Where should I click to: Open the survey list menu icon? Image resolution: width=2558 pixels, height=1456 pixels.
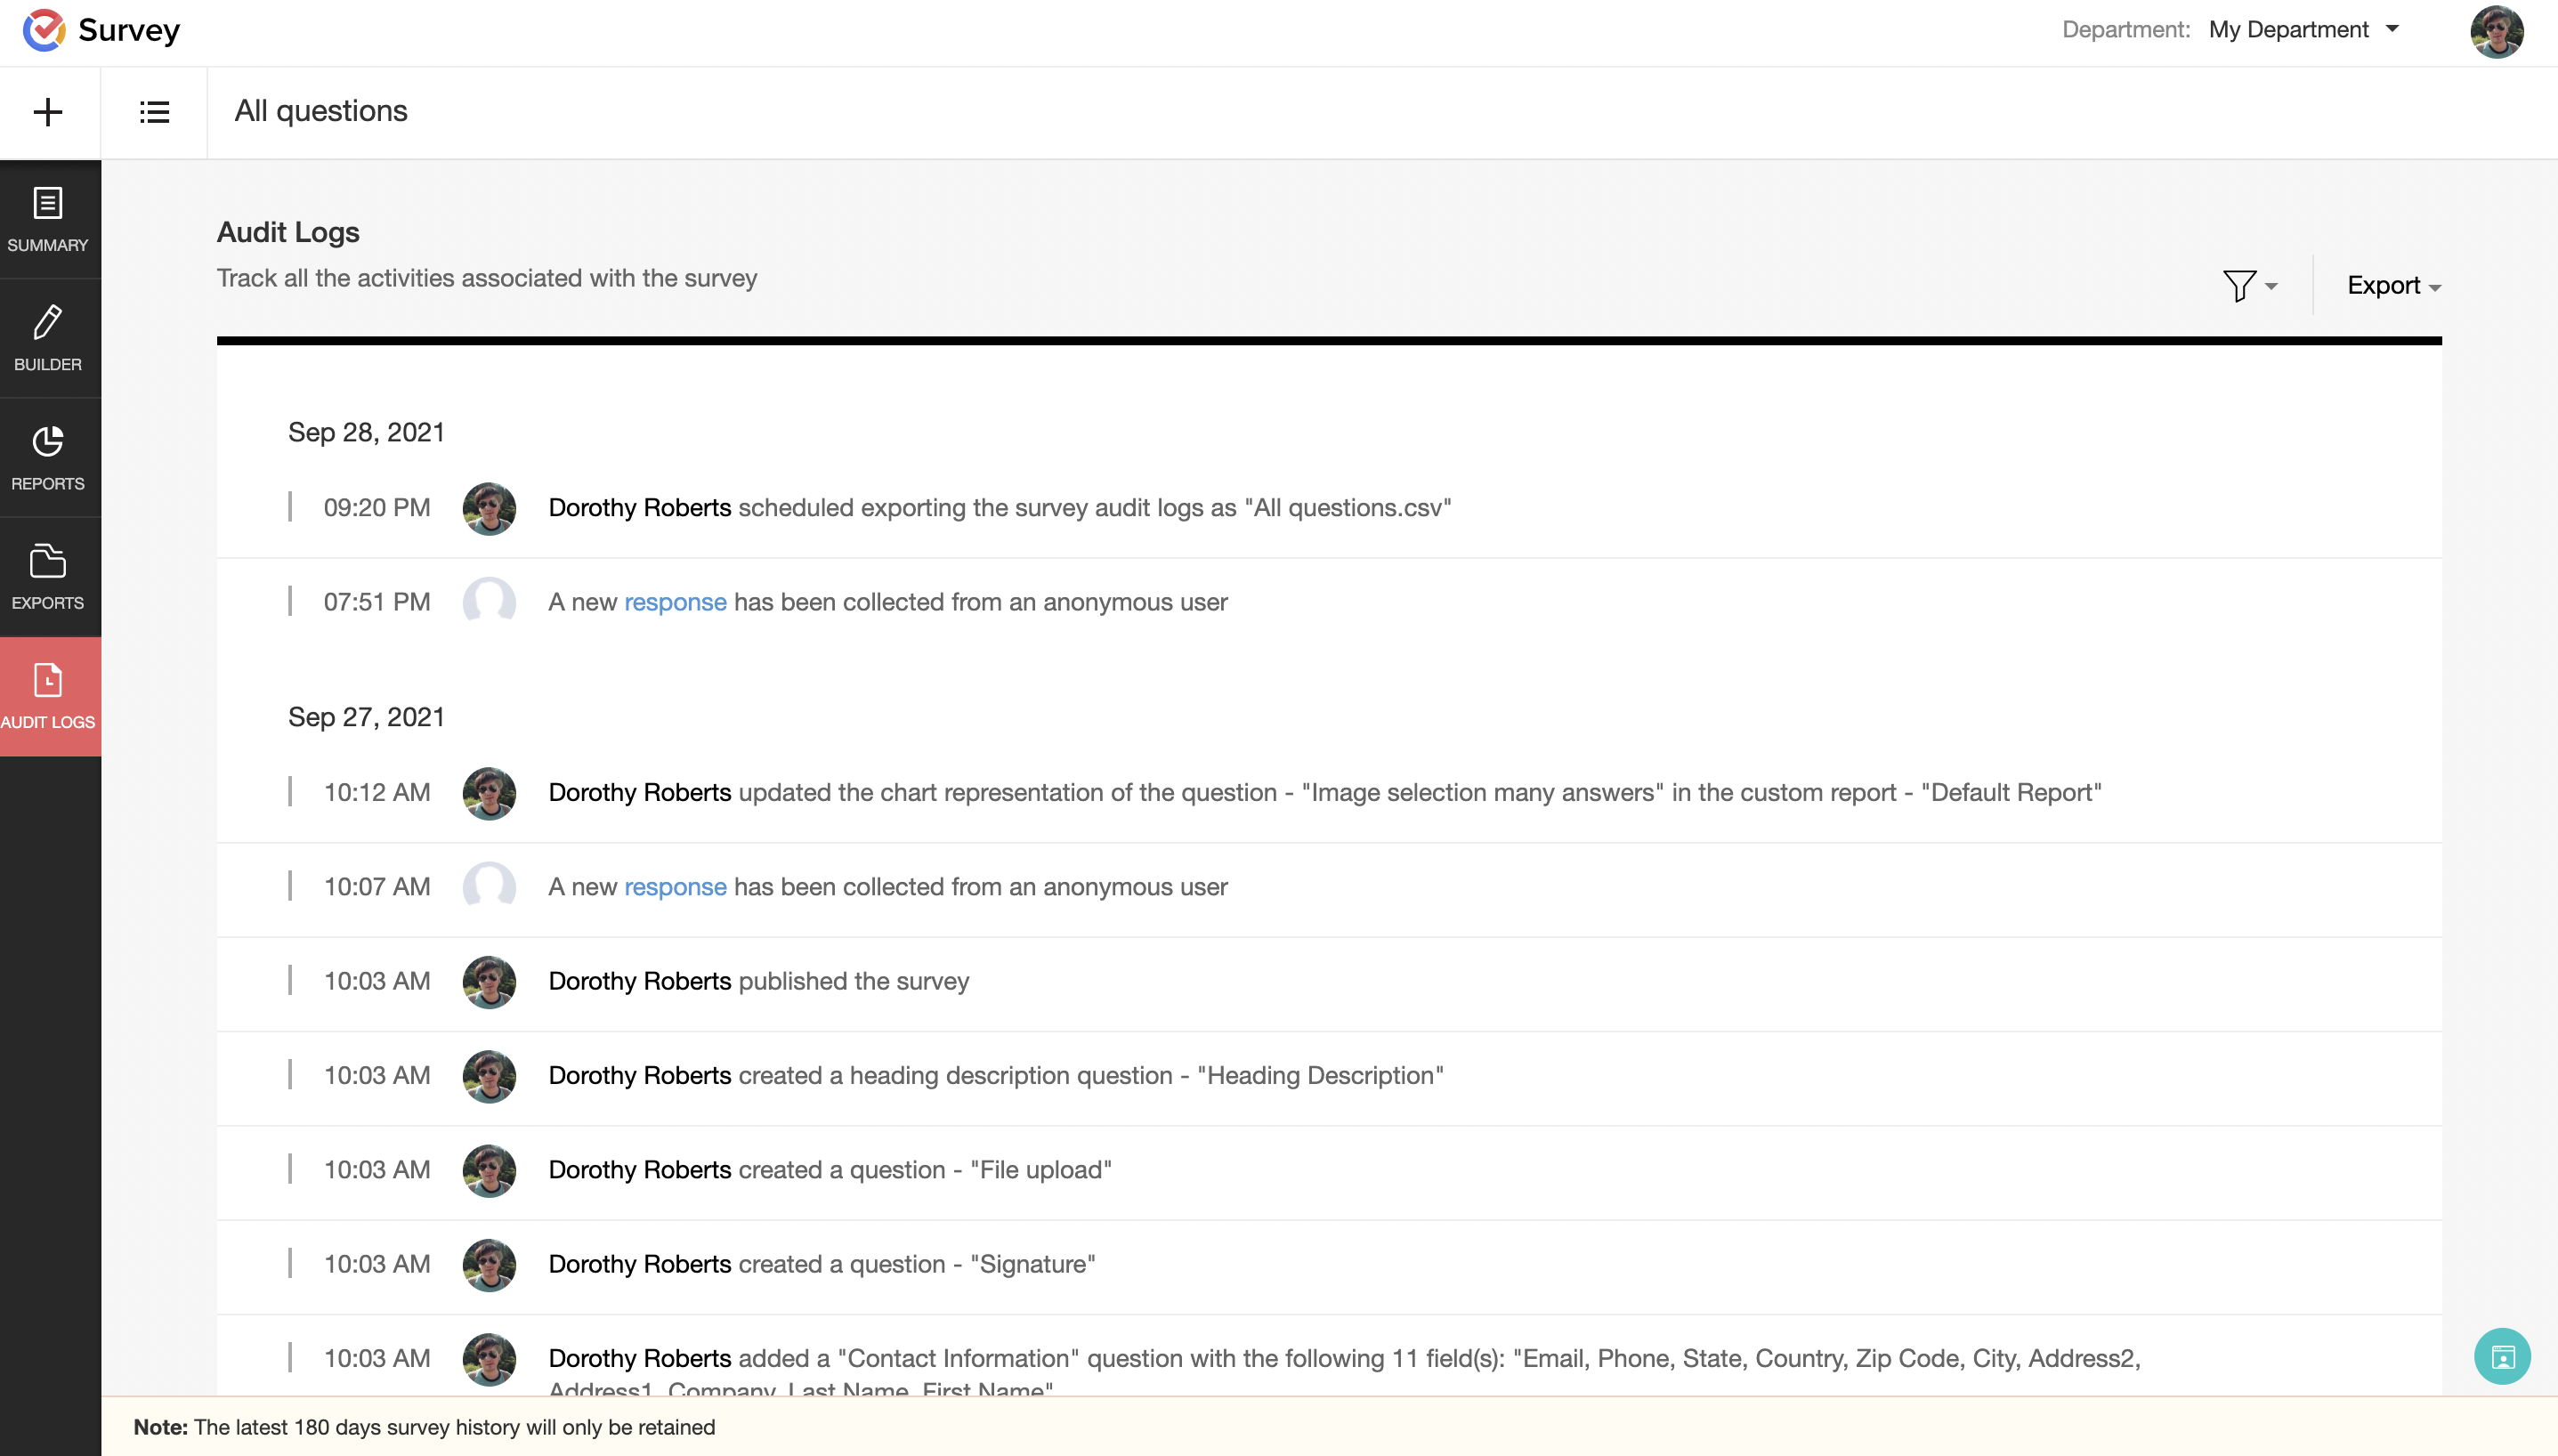tap(154, 112)
